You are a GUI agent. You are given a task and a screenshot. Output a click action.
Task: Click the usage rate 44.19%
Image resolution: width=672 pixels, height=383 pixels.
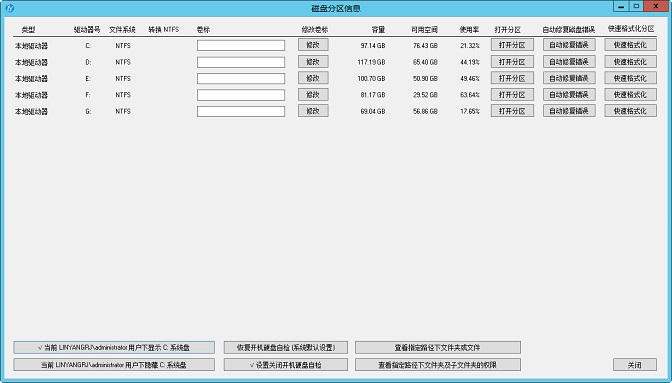pyautogui.click(x=470, y=62)
